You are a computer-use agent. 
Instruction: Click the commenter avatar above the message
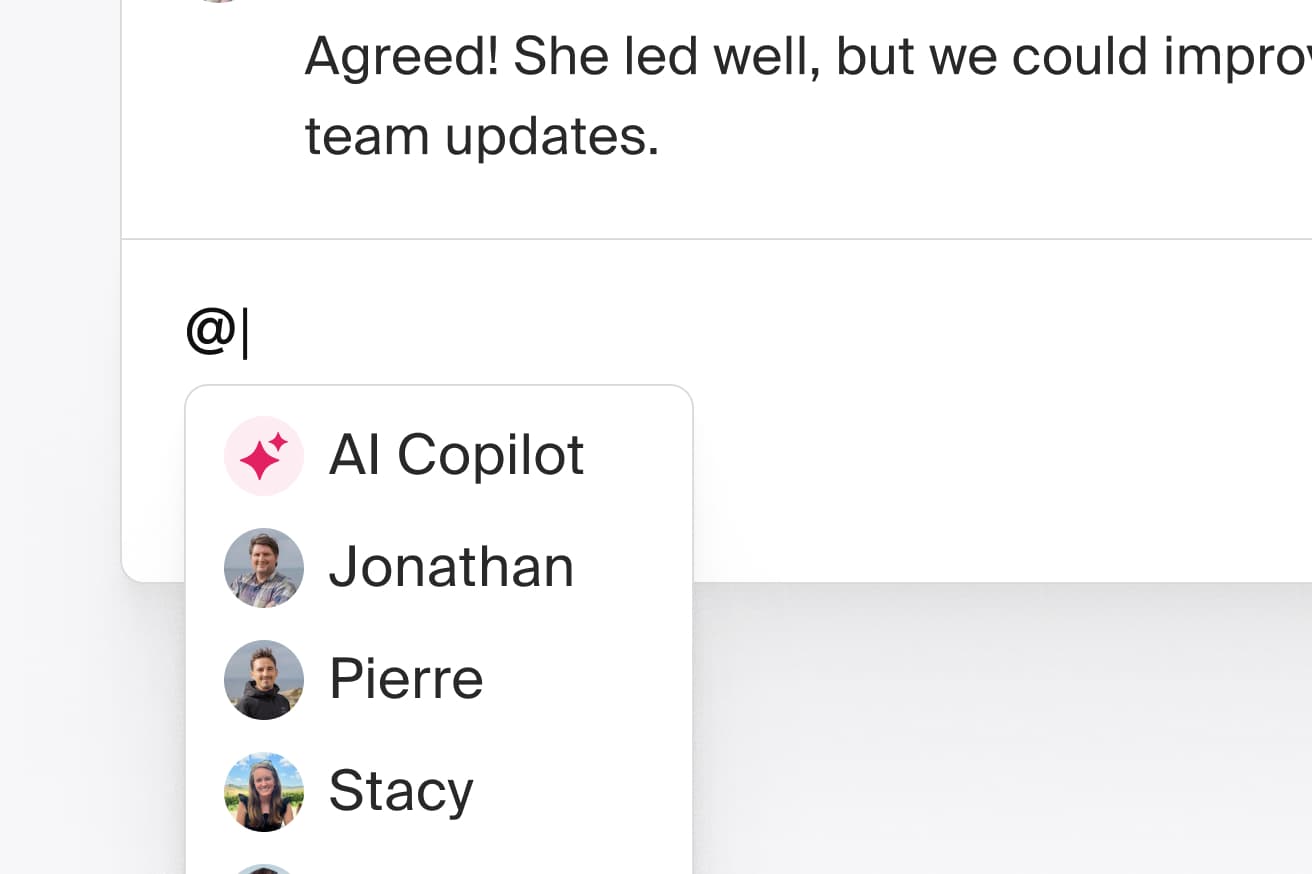[218, 1]
